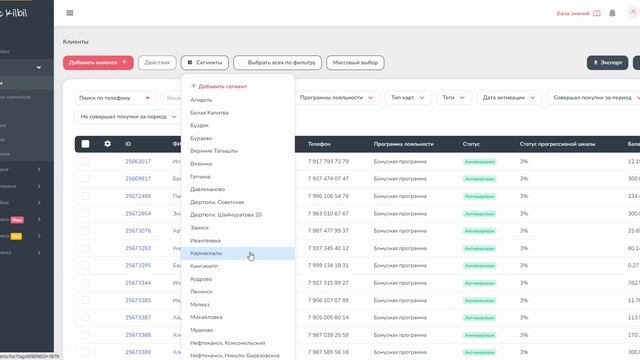Screen dimensions: 640x360
Task: Select segment Кингисепп
Action: [x=238, y=266]
